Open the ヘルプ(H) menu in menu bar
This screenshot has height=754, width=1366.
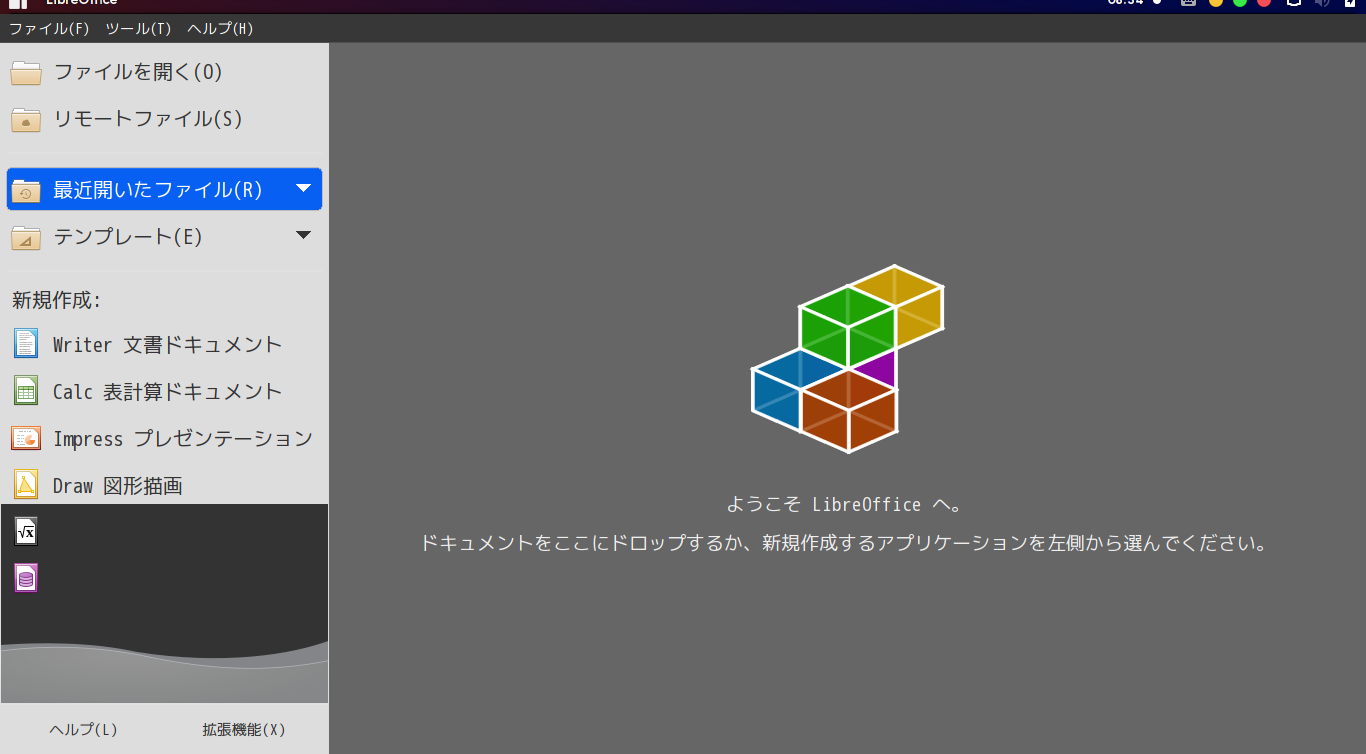[220, 29]
